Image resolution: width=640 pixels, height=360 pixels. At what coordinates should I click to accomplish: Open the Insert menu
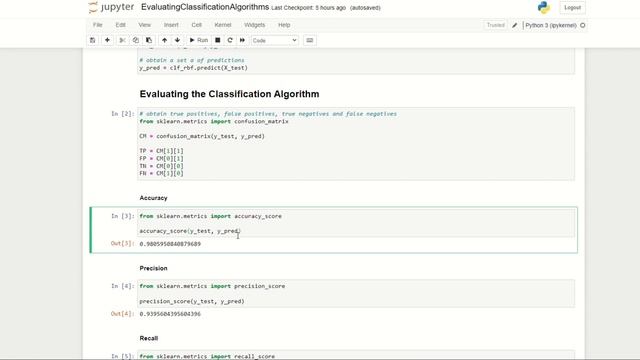pyautogui.click(x=171, y=25)
